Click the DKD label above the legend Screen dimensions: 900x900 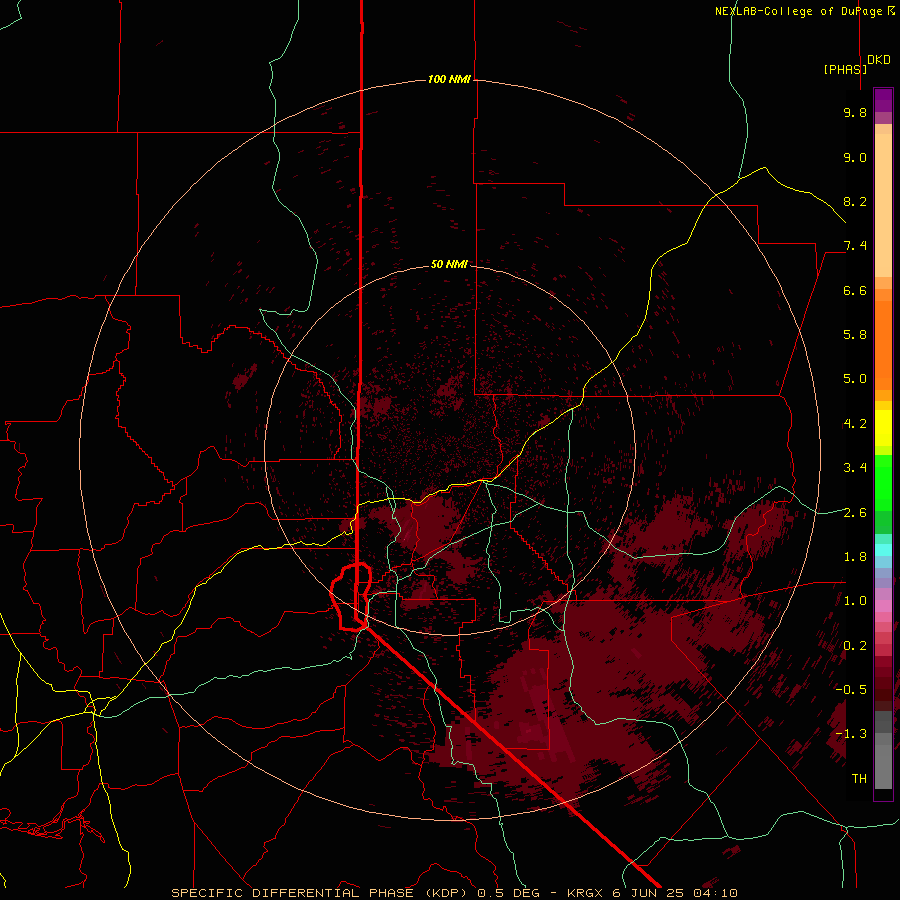click(x=879, y=60)
